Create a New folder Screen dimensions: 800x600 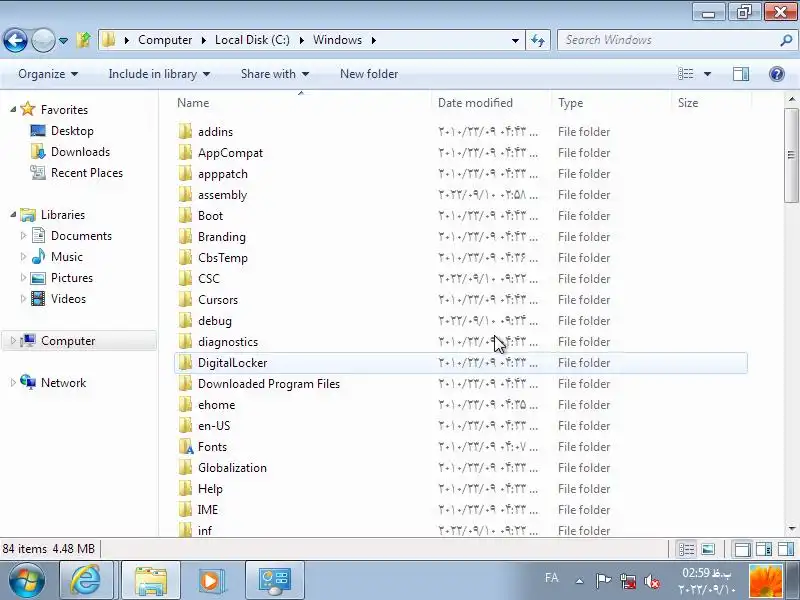click(369, 74)
